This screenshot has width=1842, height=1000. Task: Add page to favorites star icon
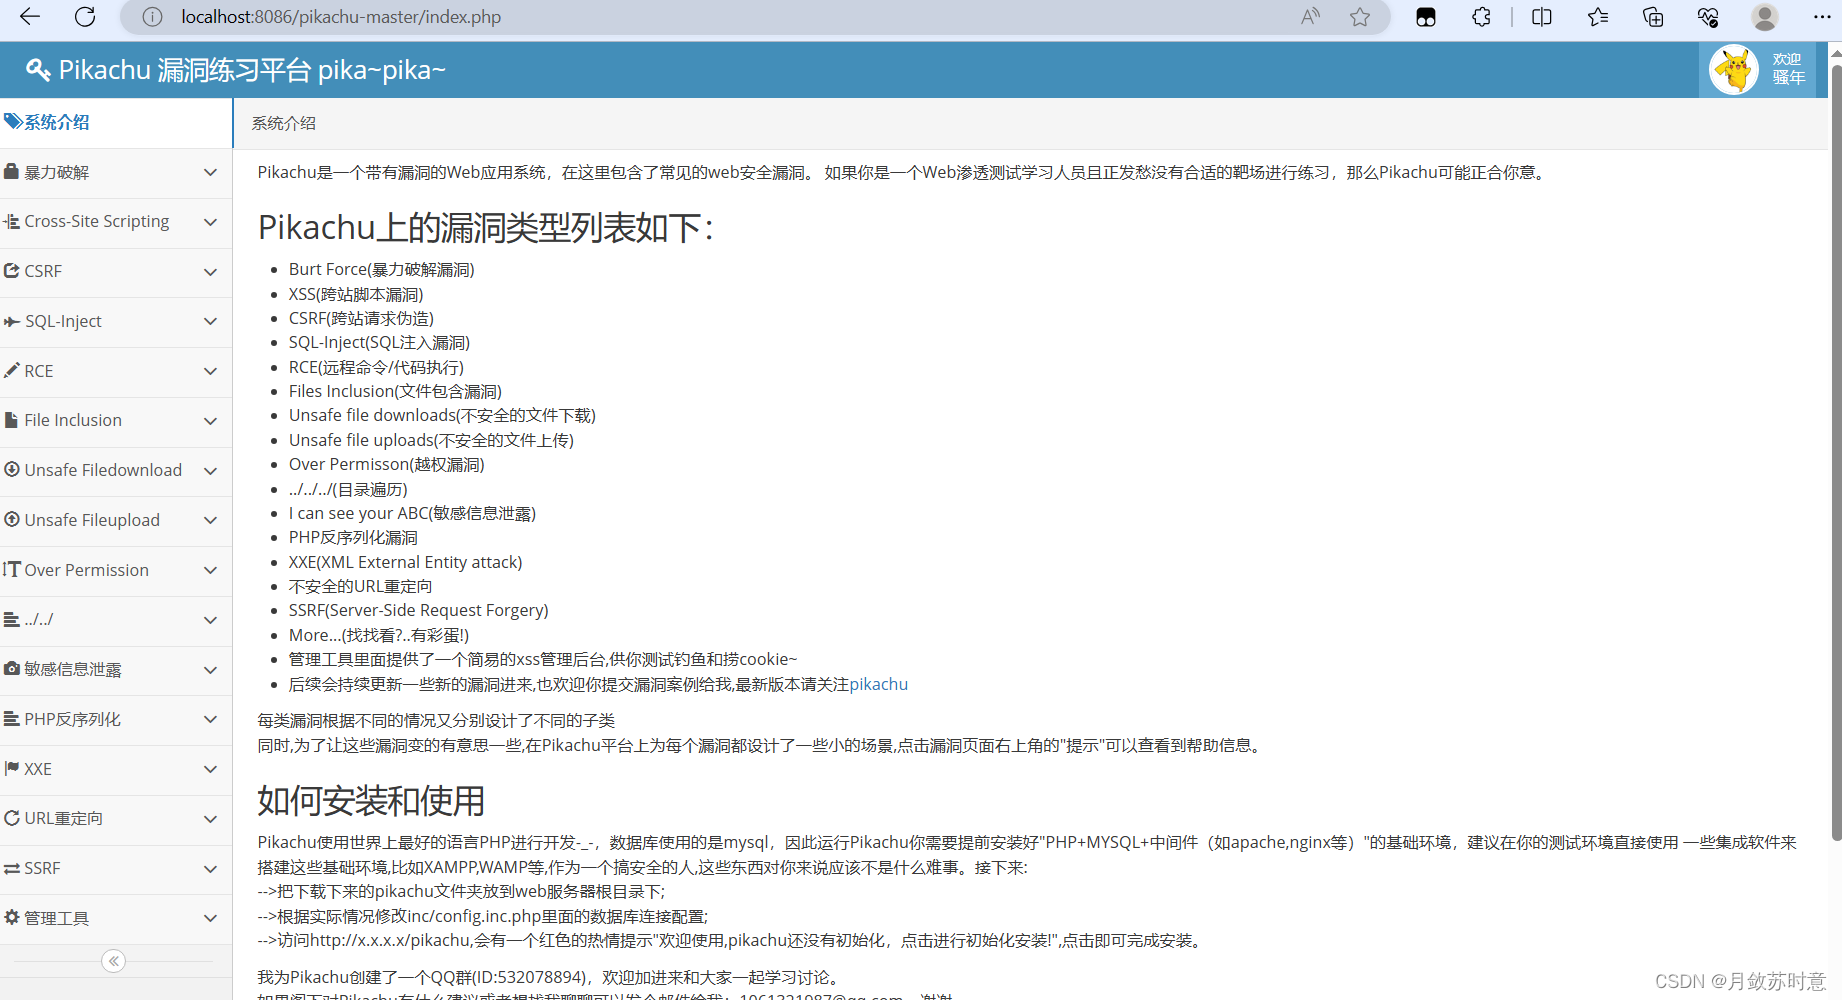click(1360, 17)
